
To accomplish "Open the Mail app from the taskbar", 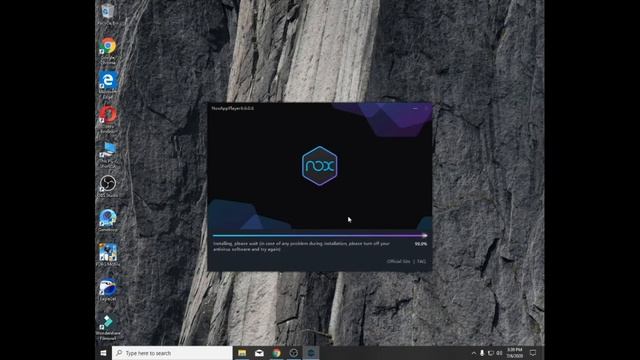I will pyautogui.click(x=259, y=353).
